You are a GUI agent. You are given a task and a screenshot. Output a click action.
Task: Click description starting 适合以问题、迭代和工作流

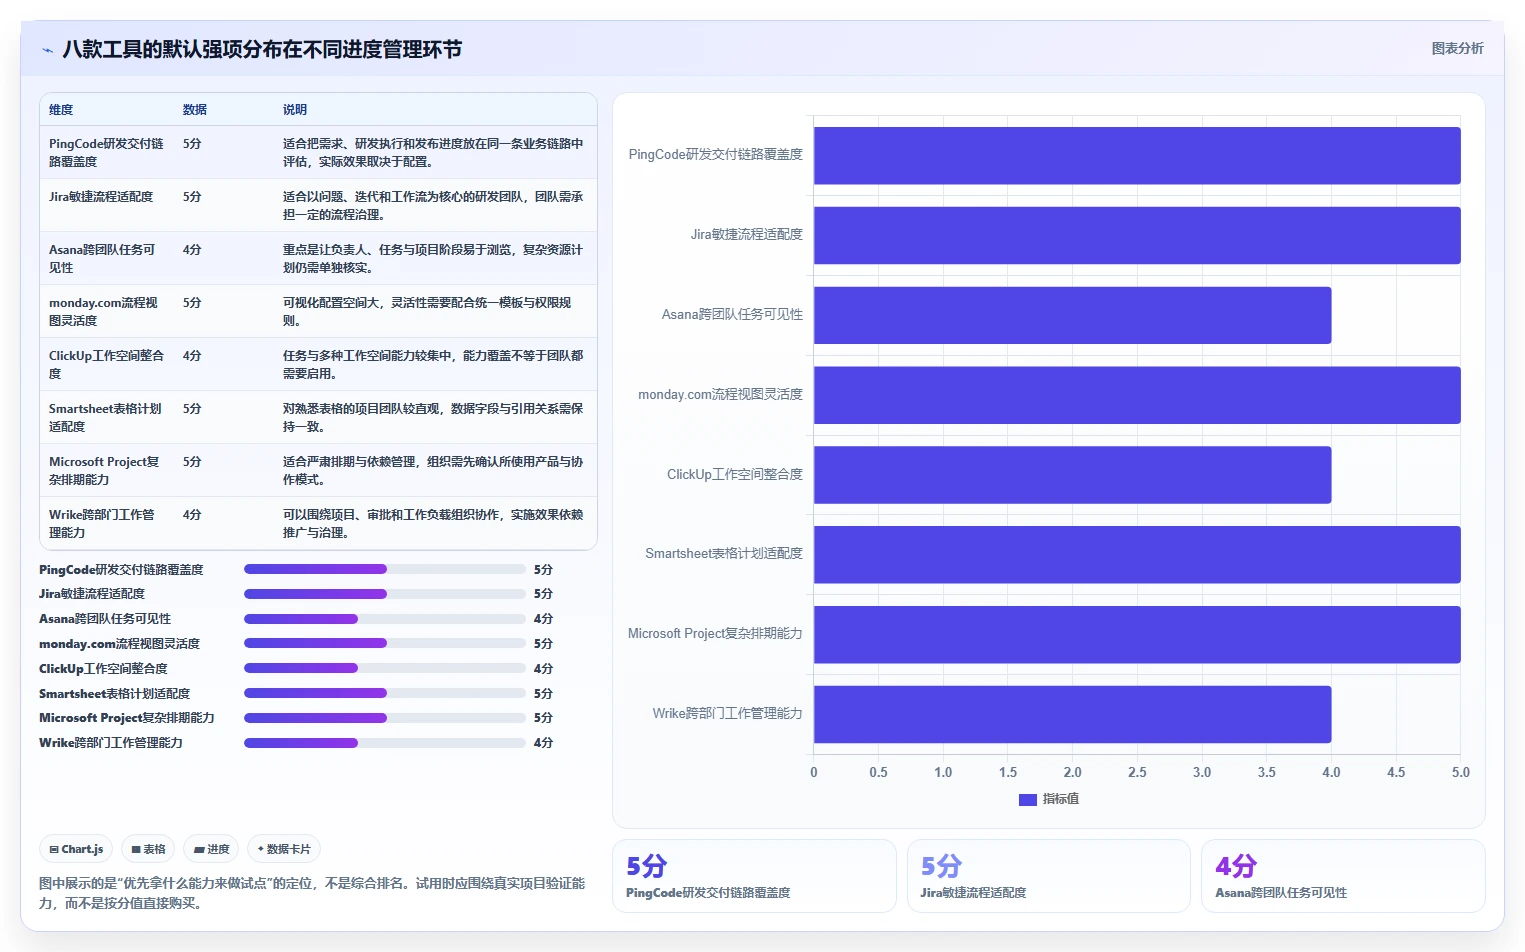(433, 206)
